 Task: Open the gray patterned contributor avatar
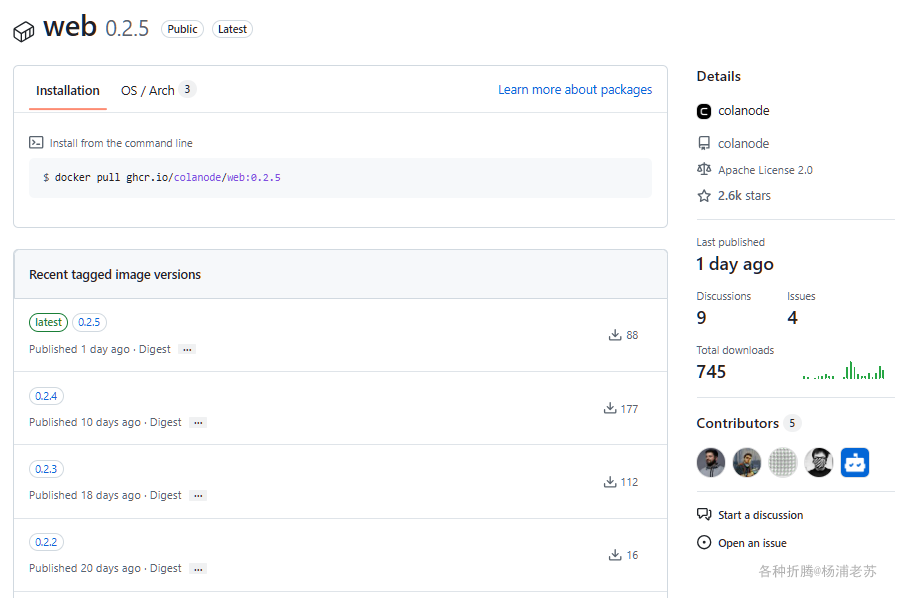click(783, 462)
